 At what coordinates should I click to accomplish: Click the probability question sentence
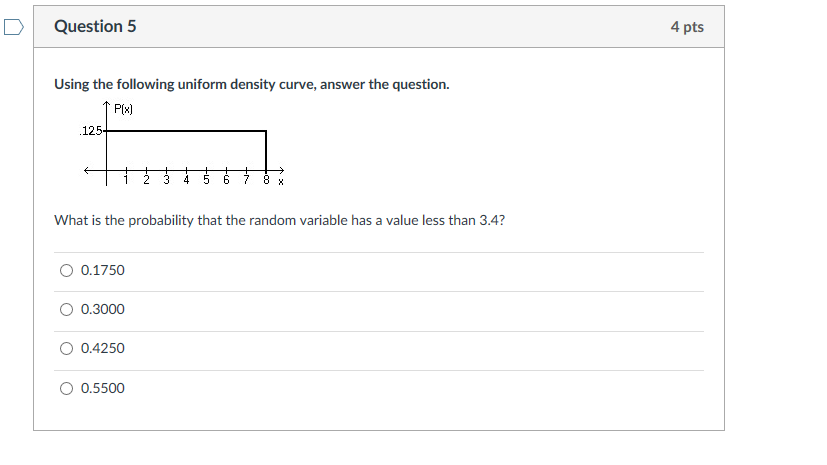[280, 220]
